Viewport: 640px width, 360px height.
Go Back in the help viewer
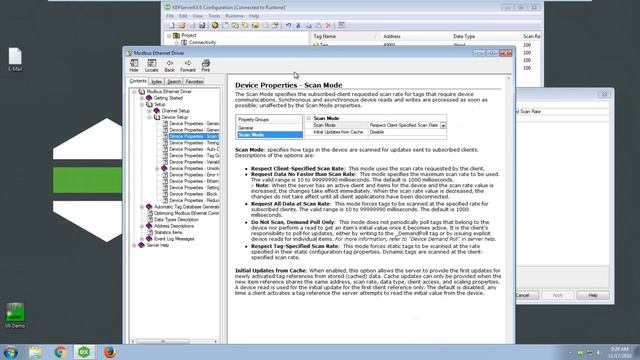click(x=169, y=65)
